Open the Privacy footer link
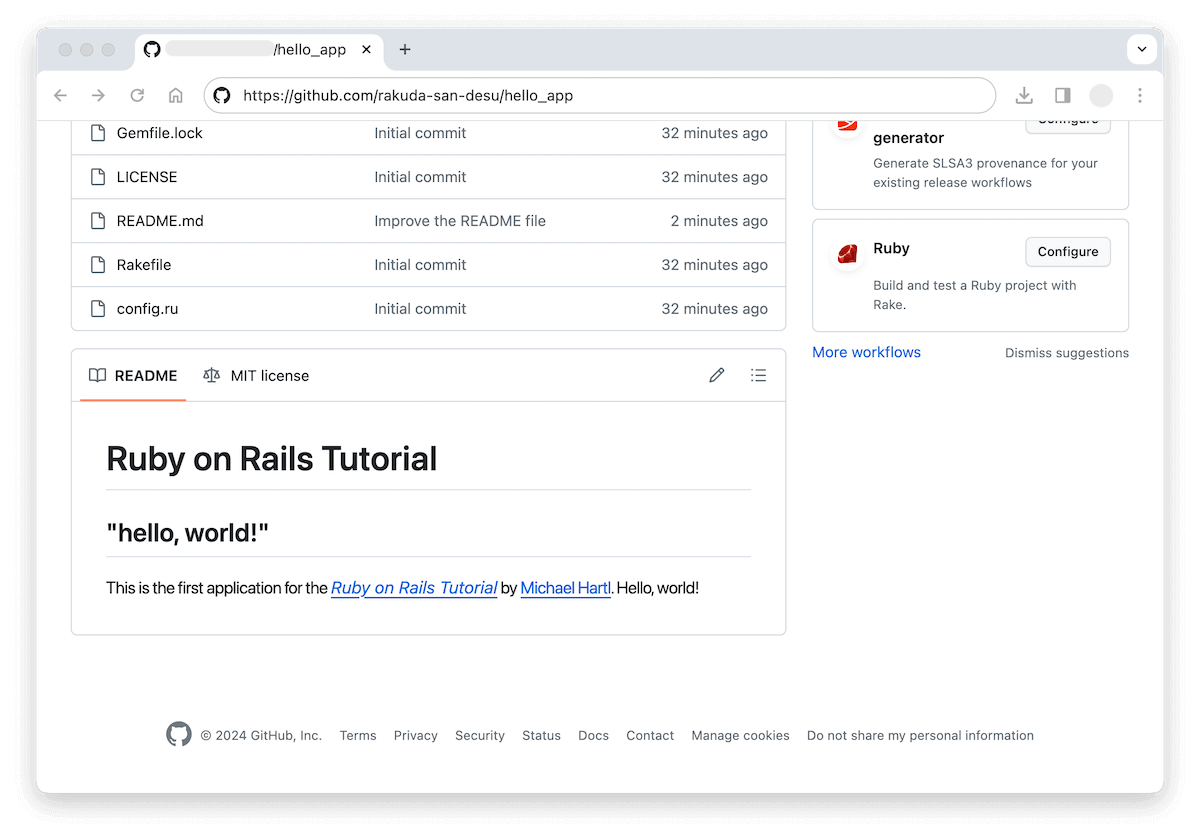 416,735
